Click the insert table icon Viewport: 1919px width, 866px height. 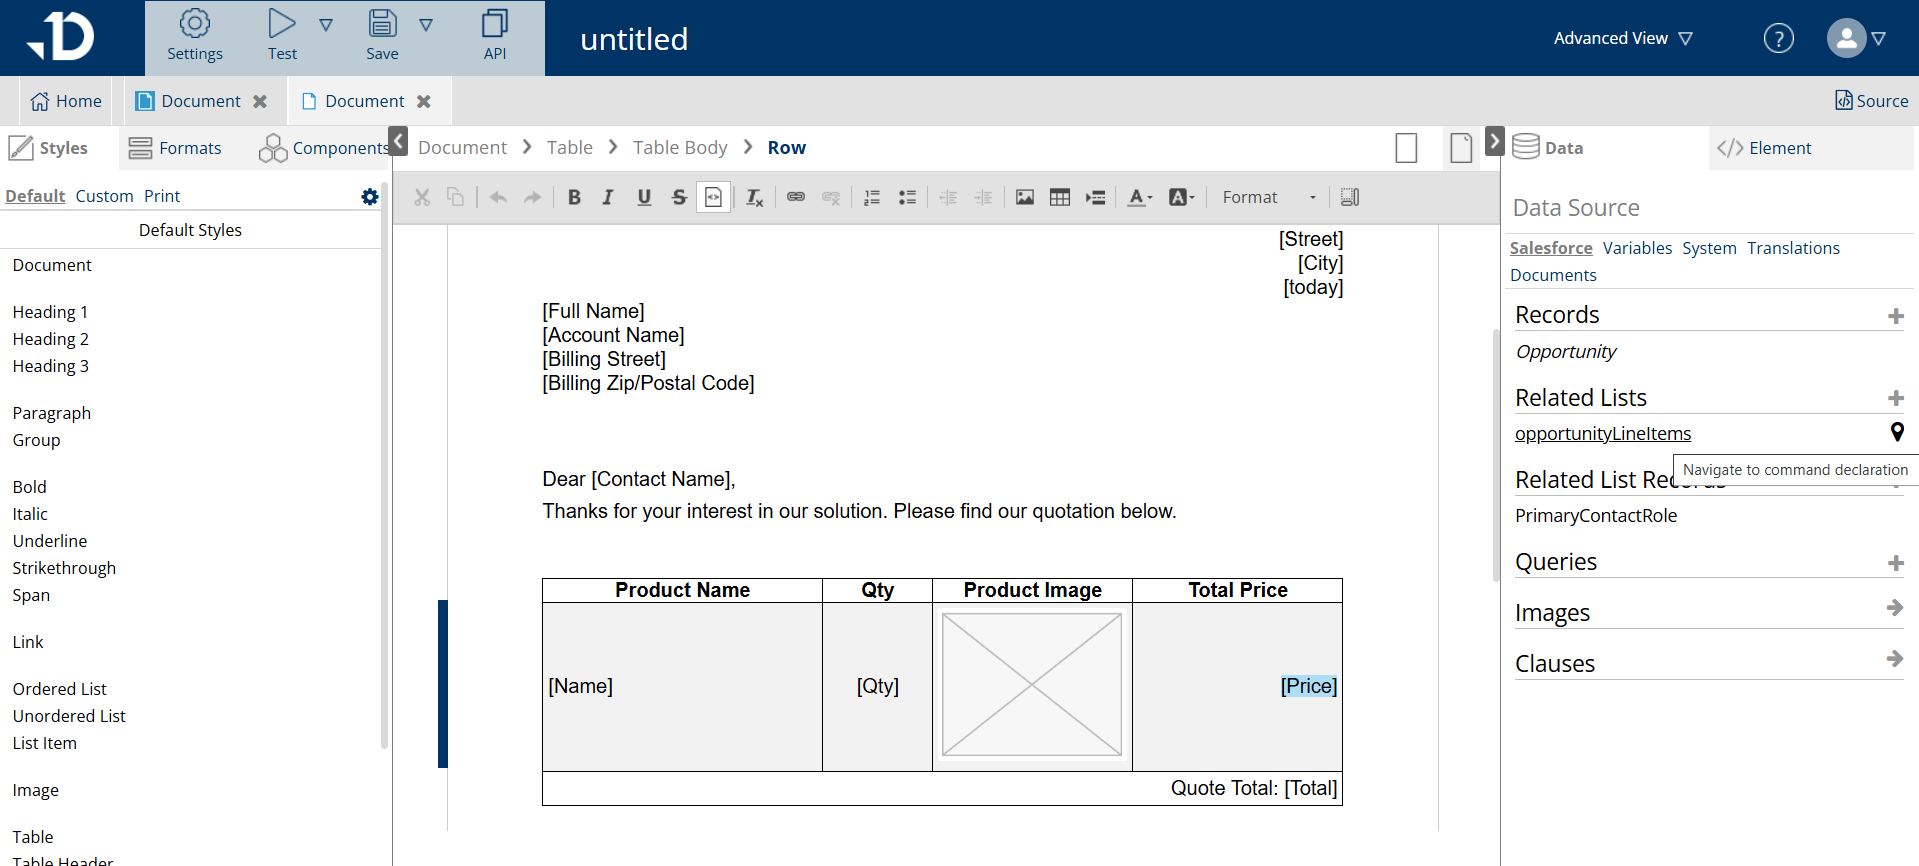tap(1060, 197)
